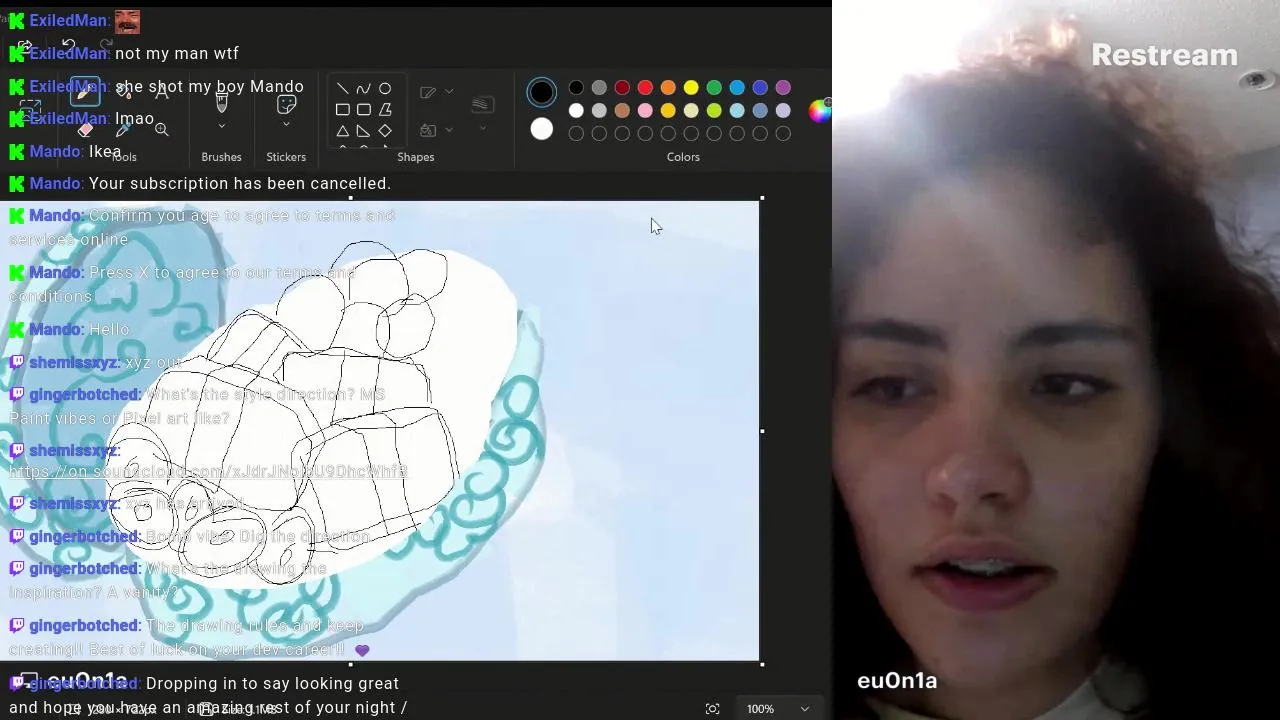Choose the rectangle shape
Screen dimensions: 1280x720
coord(342,110)
